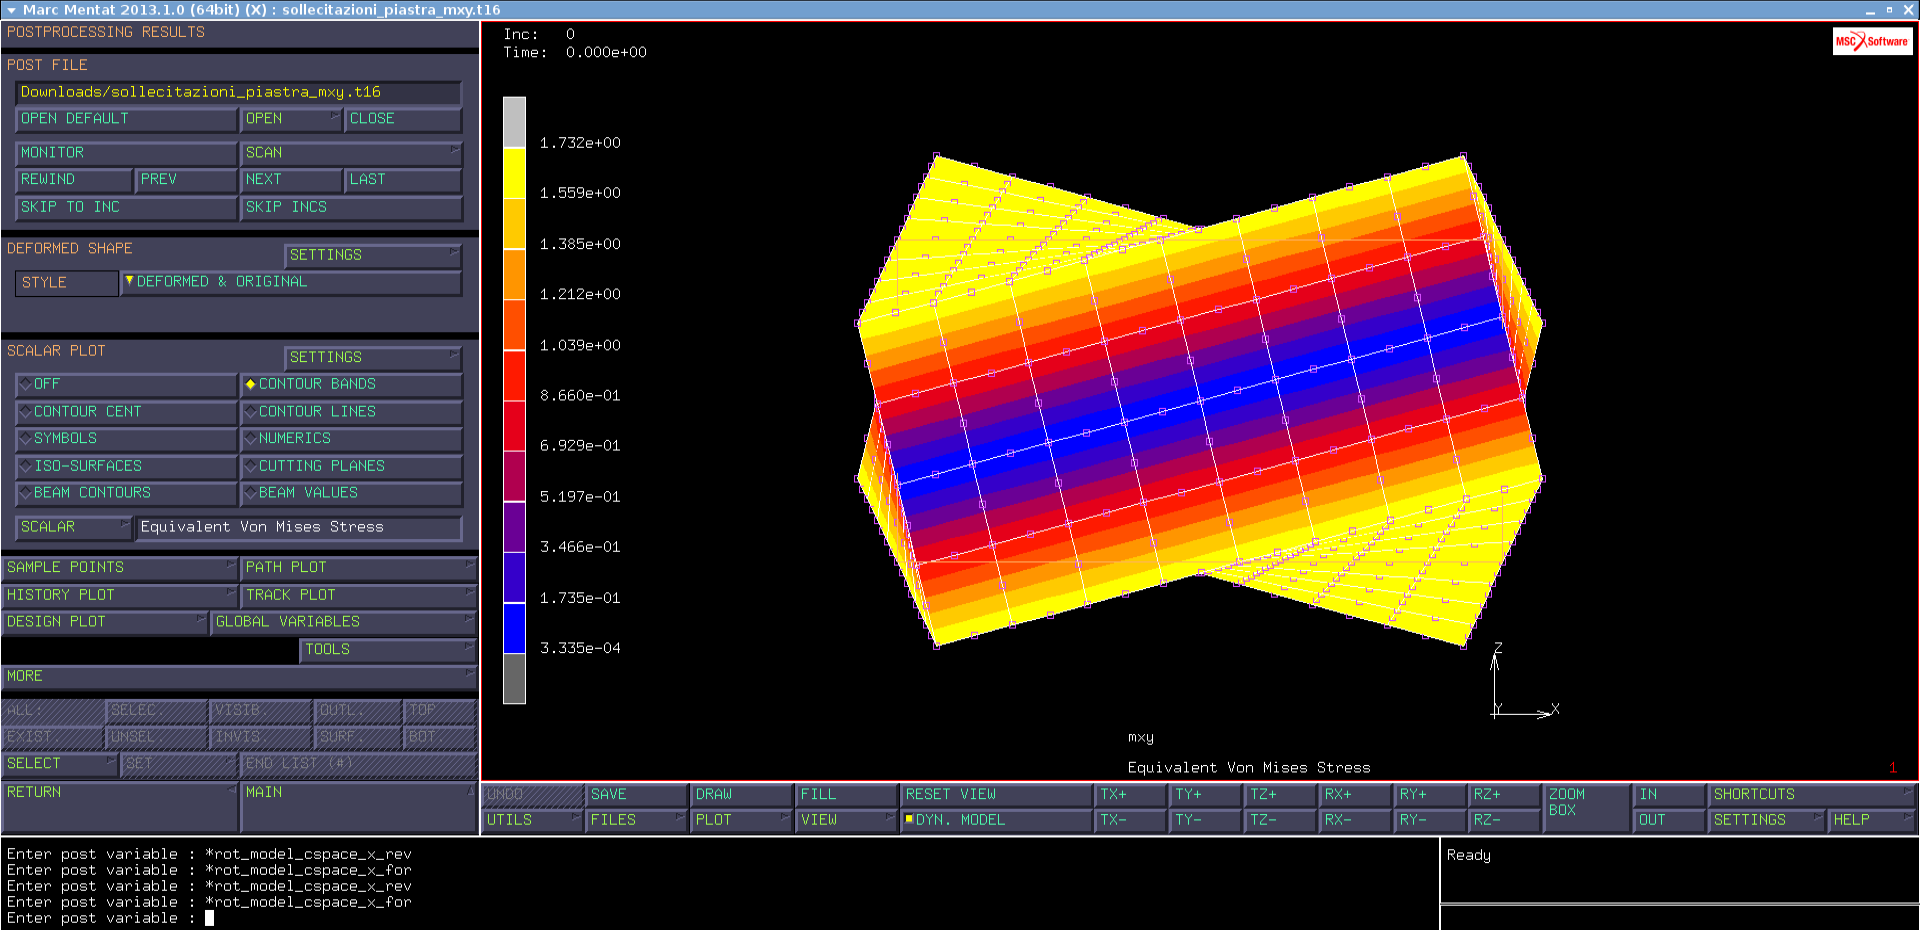Enable the NUMERICS scalar plot option
Viewport: 1920px width, 930px height.
click(350, 438)
